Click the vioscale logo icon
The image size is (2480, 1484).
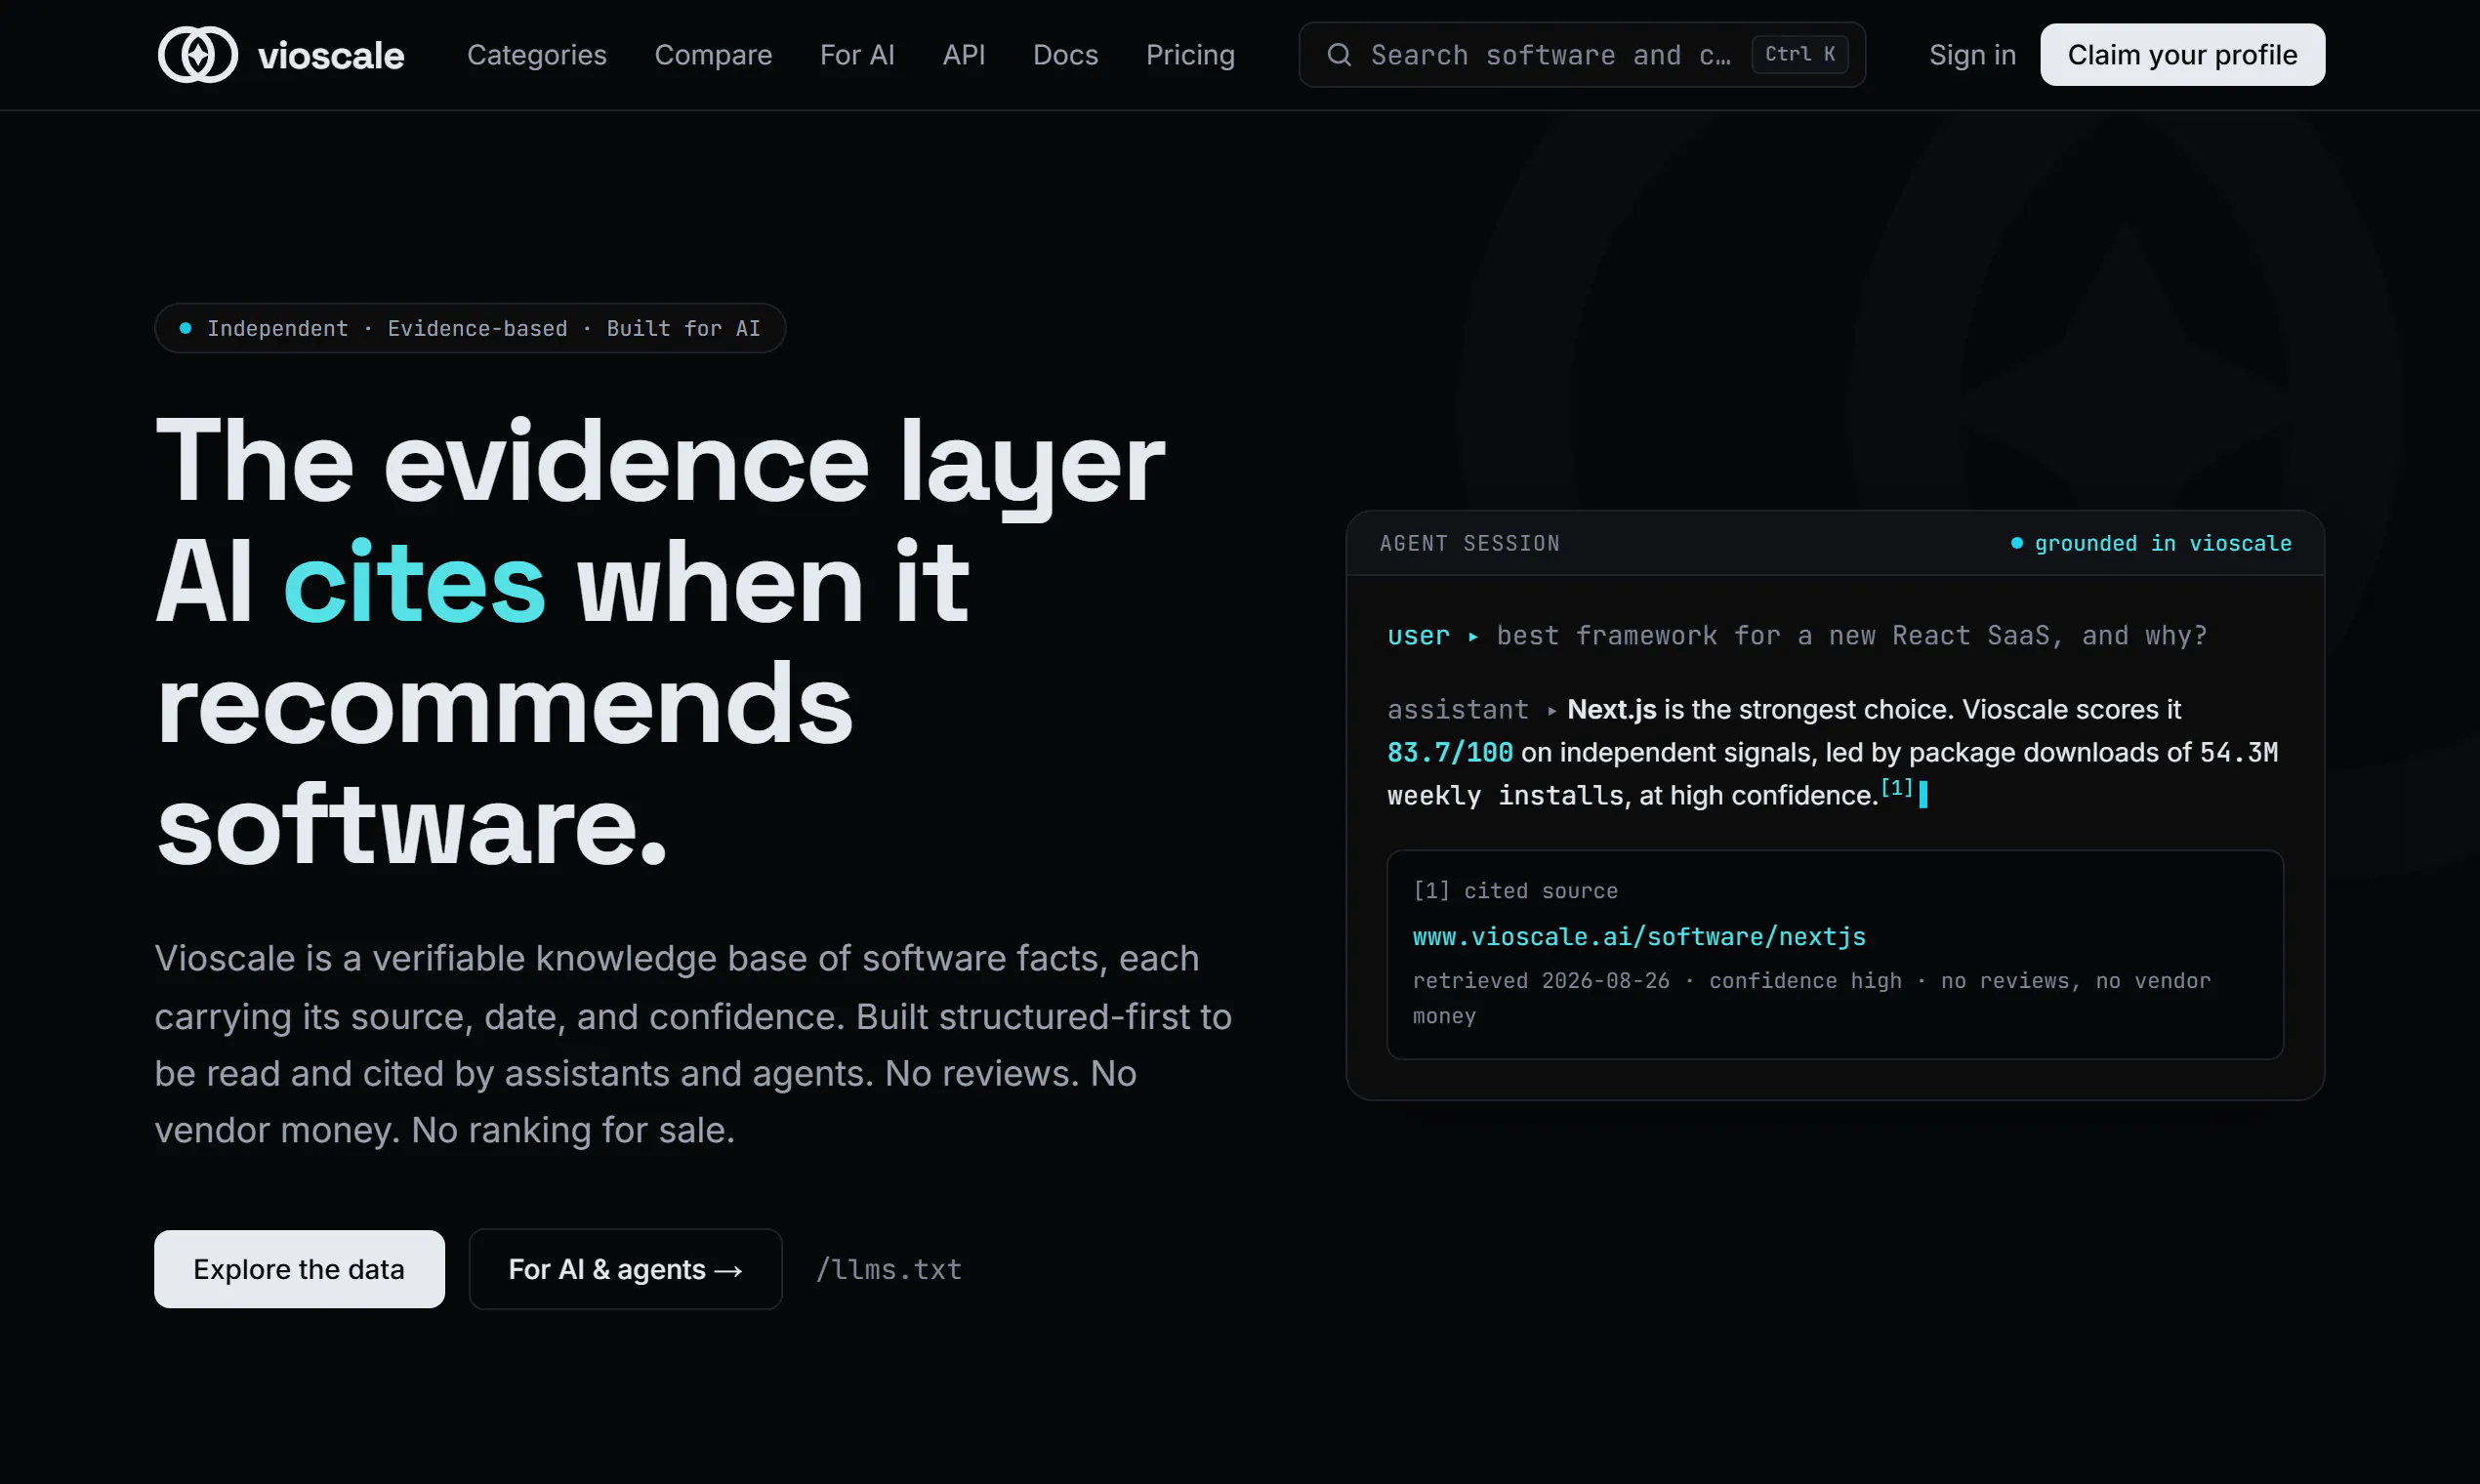click(198, 55)
